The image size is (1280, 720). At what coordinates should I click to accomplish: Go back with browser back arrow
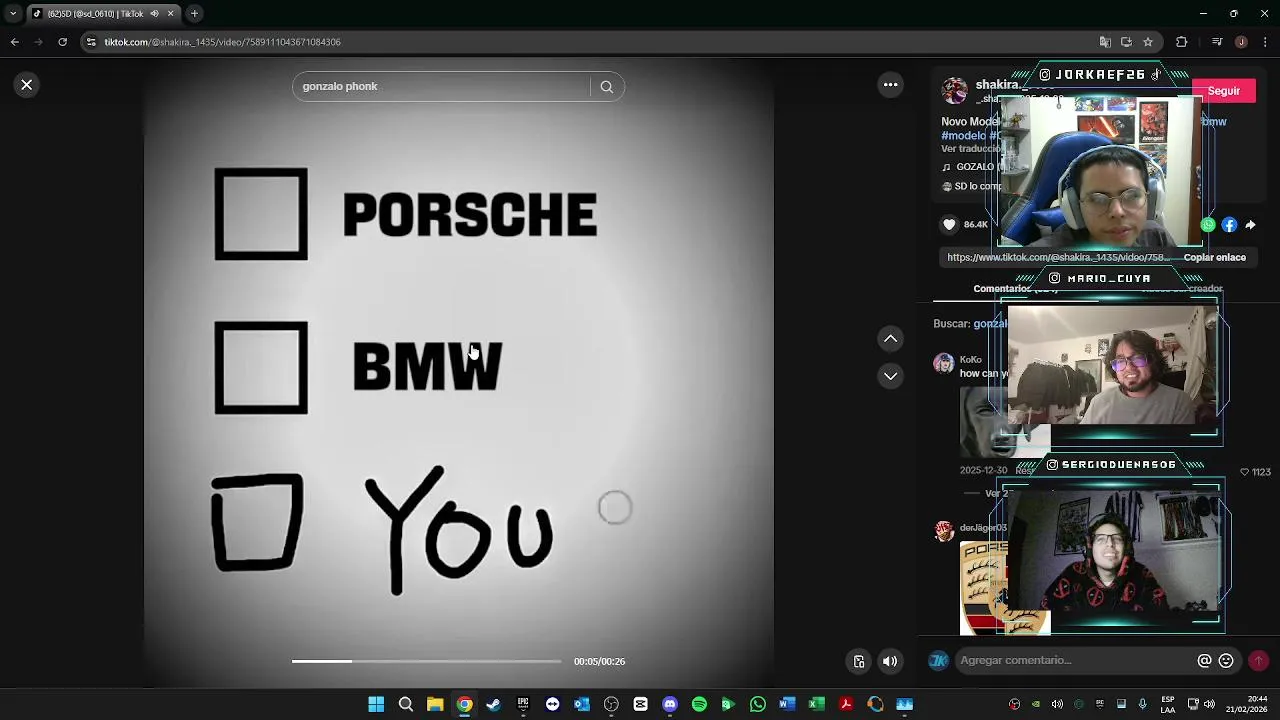(14, 42)
